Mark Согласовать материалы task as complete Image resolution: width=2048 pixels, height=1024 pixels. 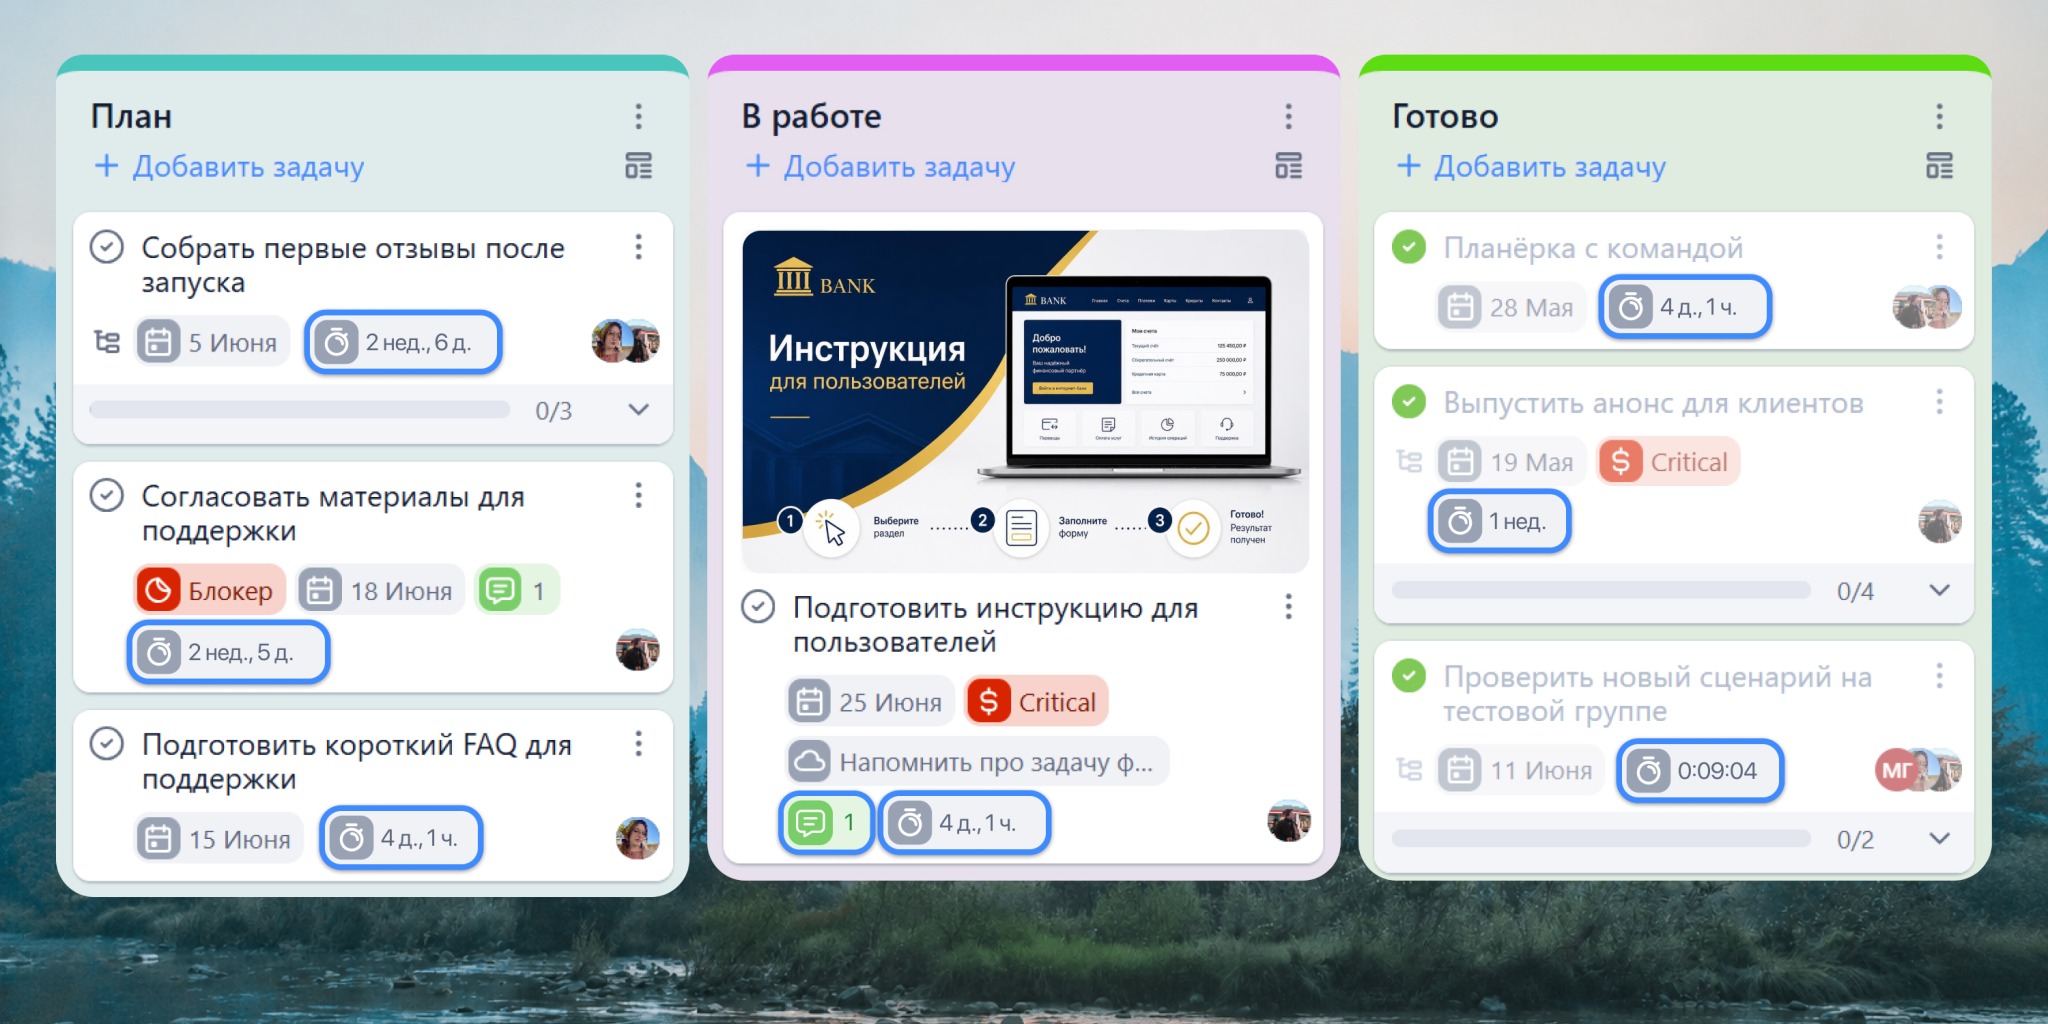[x=107, y=495]
